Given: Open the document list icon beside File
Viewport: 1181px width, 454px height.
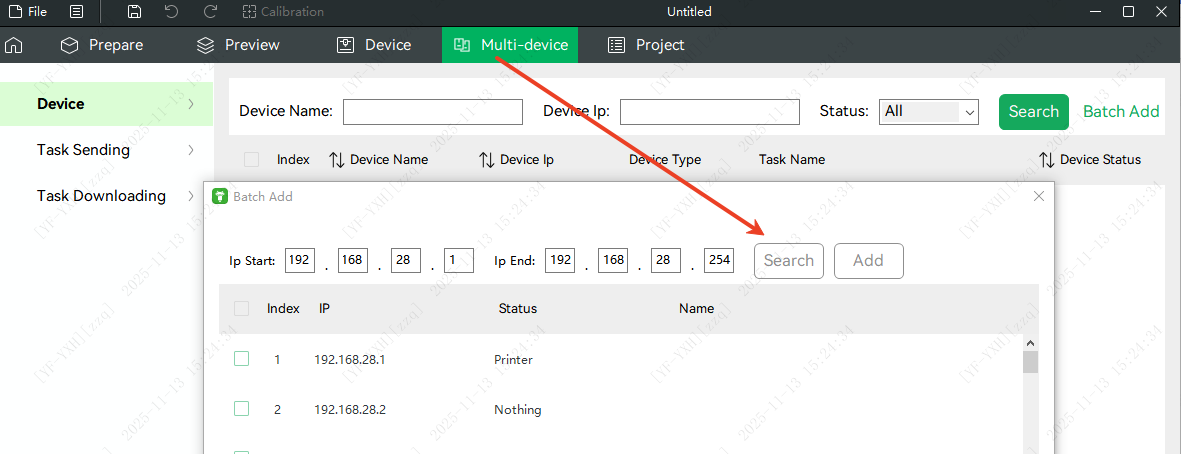Looking at the screenshot, I should [77, 12].
